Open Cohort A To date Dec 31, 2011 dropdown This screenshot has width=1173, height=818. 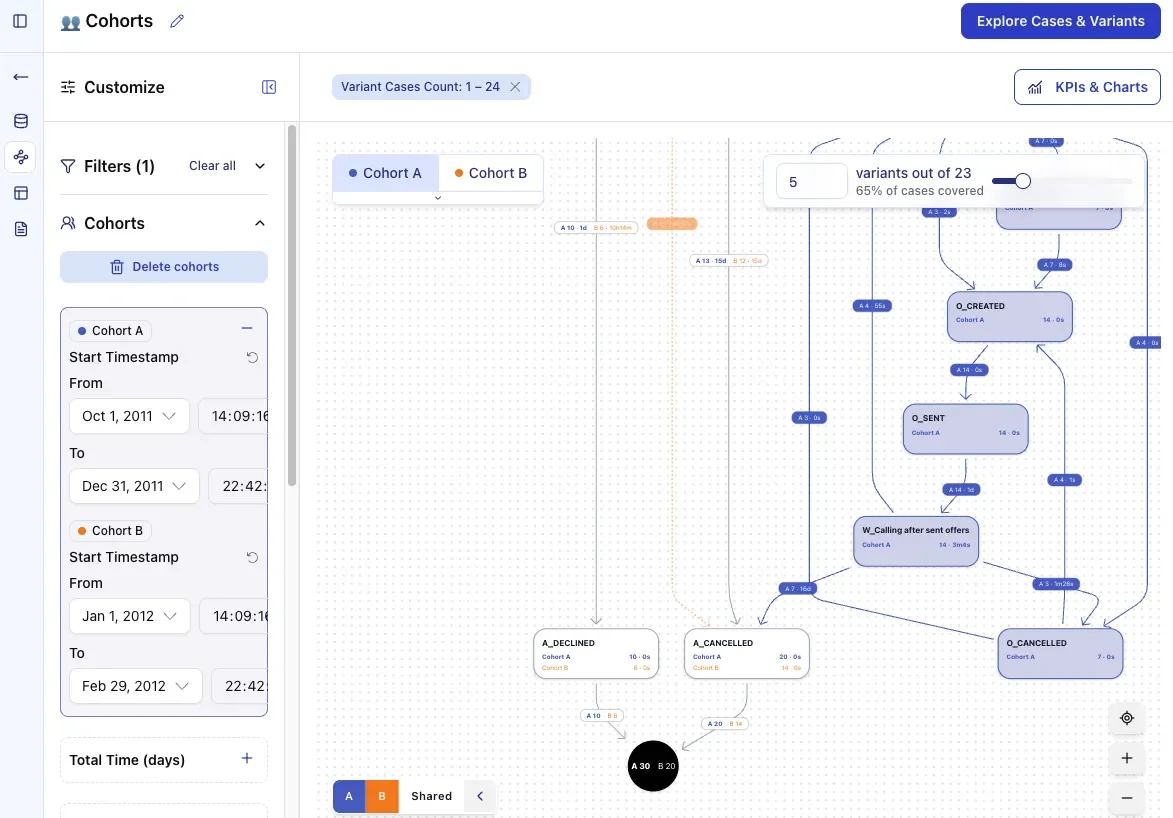pyautogui.click(x=135, y=486)
